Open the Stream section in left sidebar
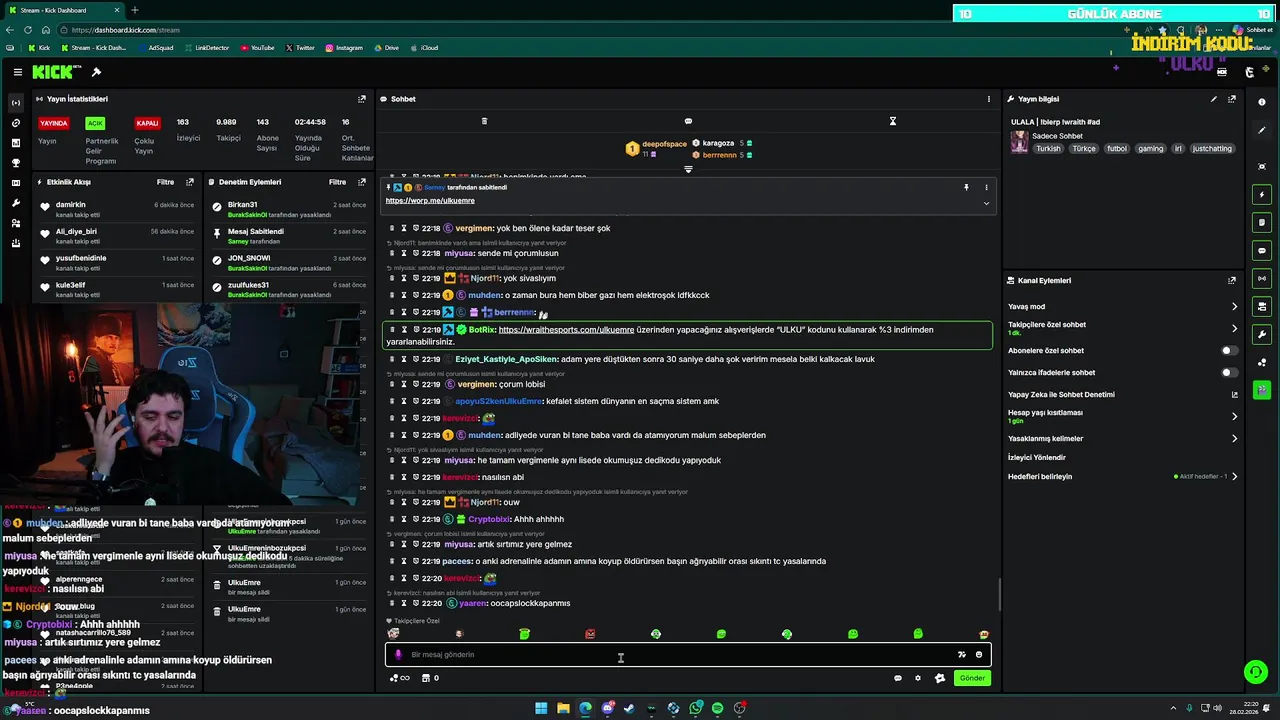1280x720 pixels. 15,103
